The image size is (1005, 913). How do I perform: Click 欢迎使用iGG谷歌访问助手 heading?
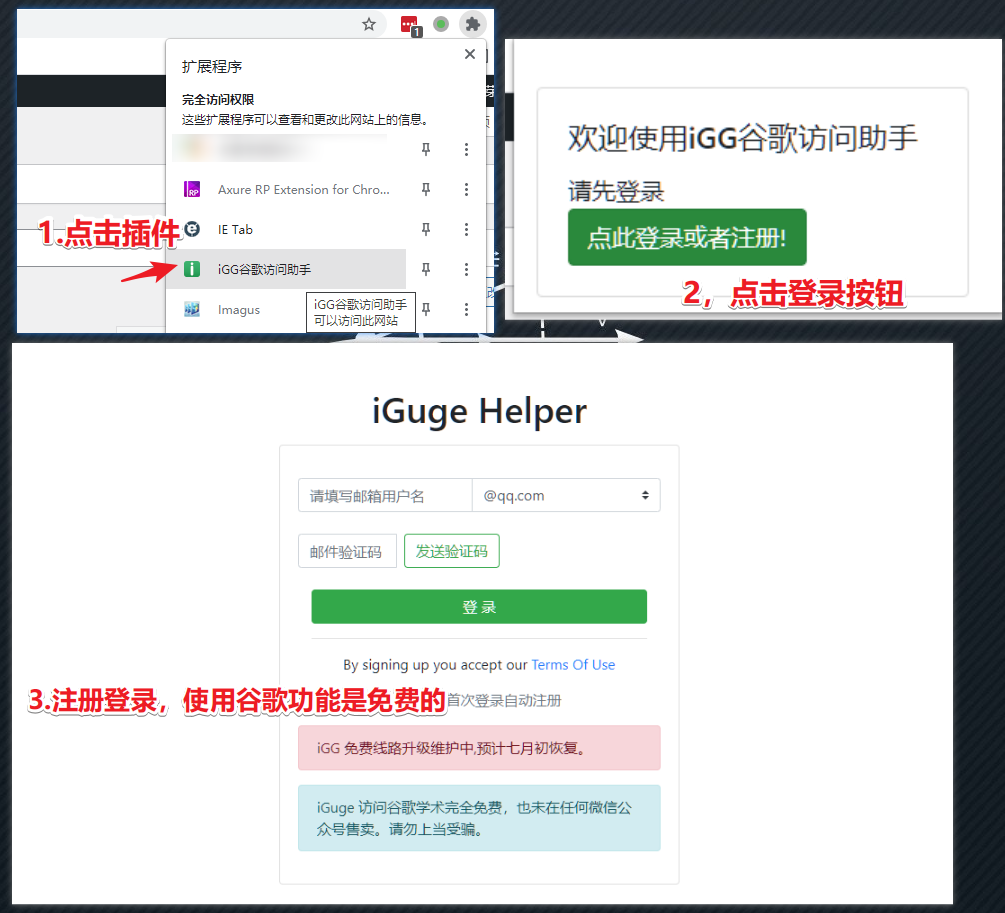tap(742, 138)
